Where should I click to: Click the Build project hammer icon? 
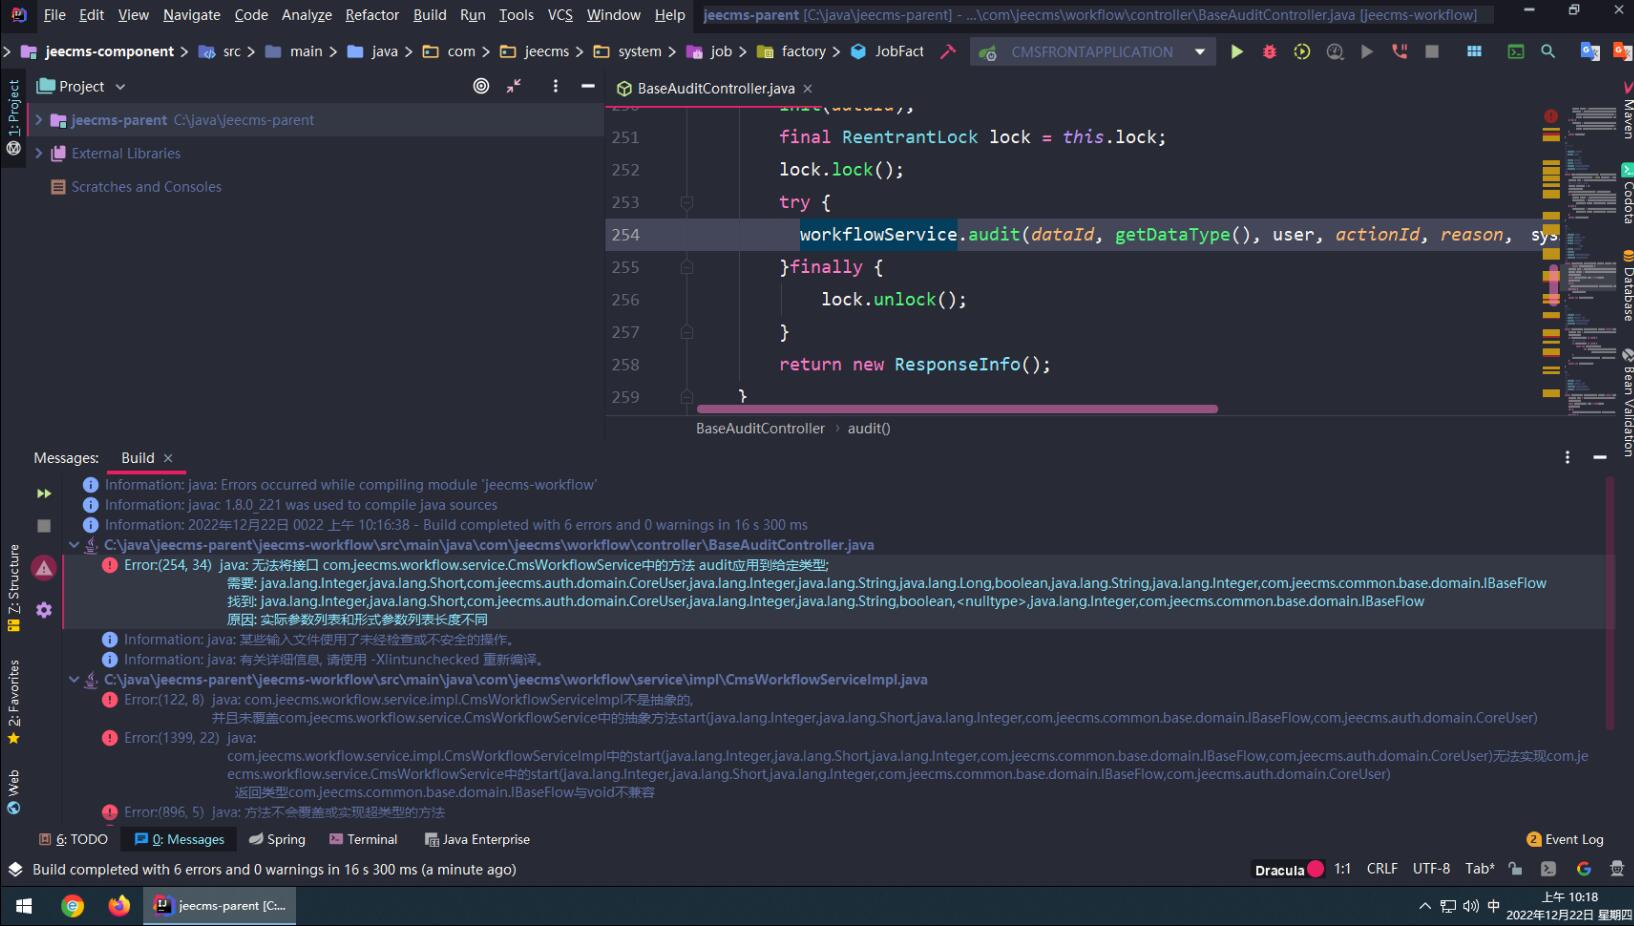click(948, 52)
